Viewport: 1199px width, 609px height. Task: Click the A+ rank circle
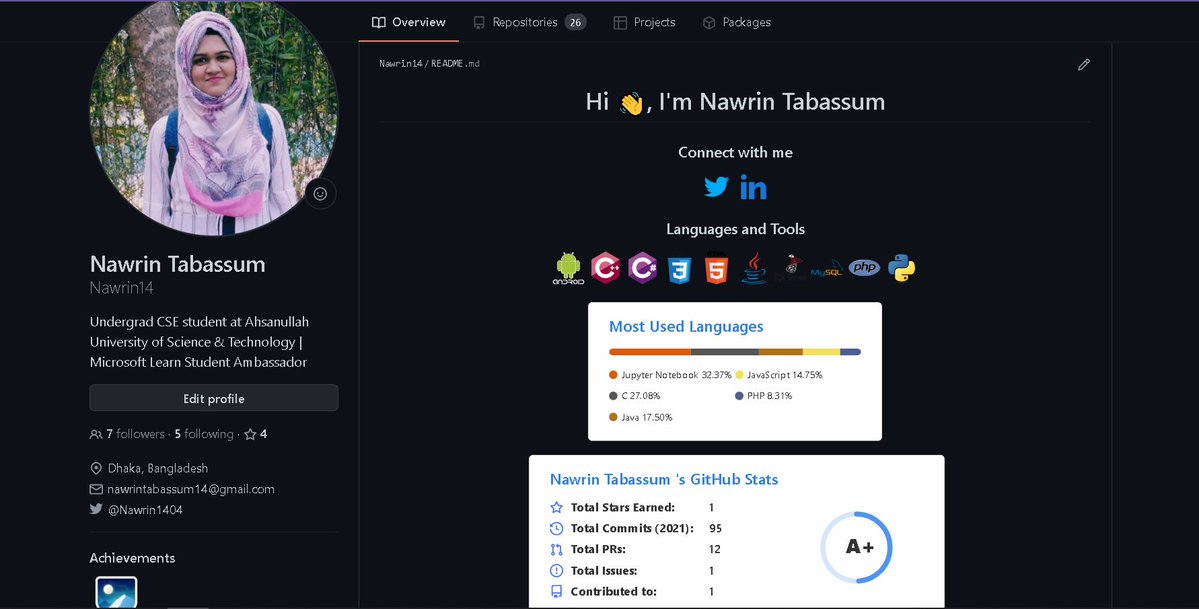point(856,547)
